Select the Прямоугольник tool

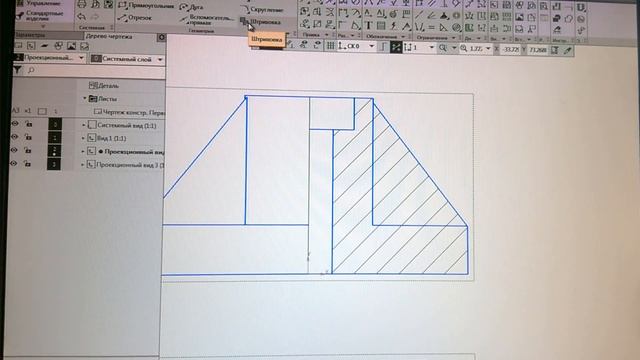pyautogui.click(x=147, y=6)
